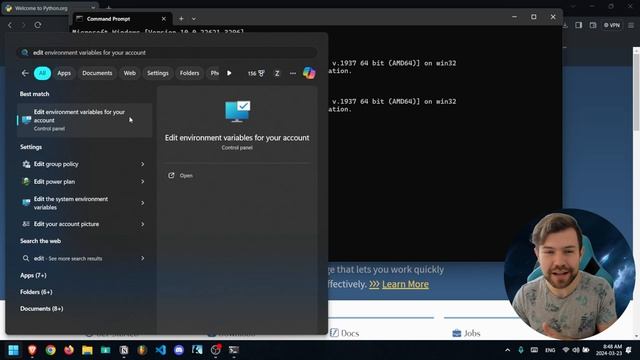Expand the web search results chevron
Image resolution: width=640 pixels, height=360 pixels.
tap(142, 258)
